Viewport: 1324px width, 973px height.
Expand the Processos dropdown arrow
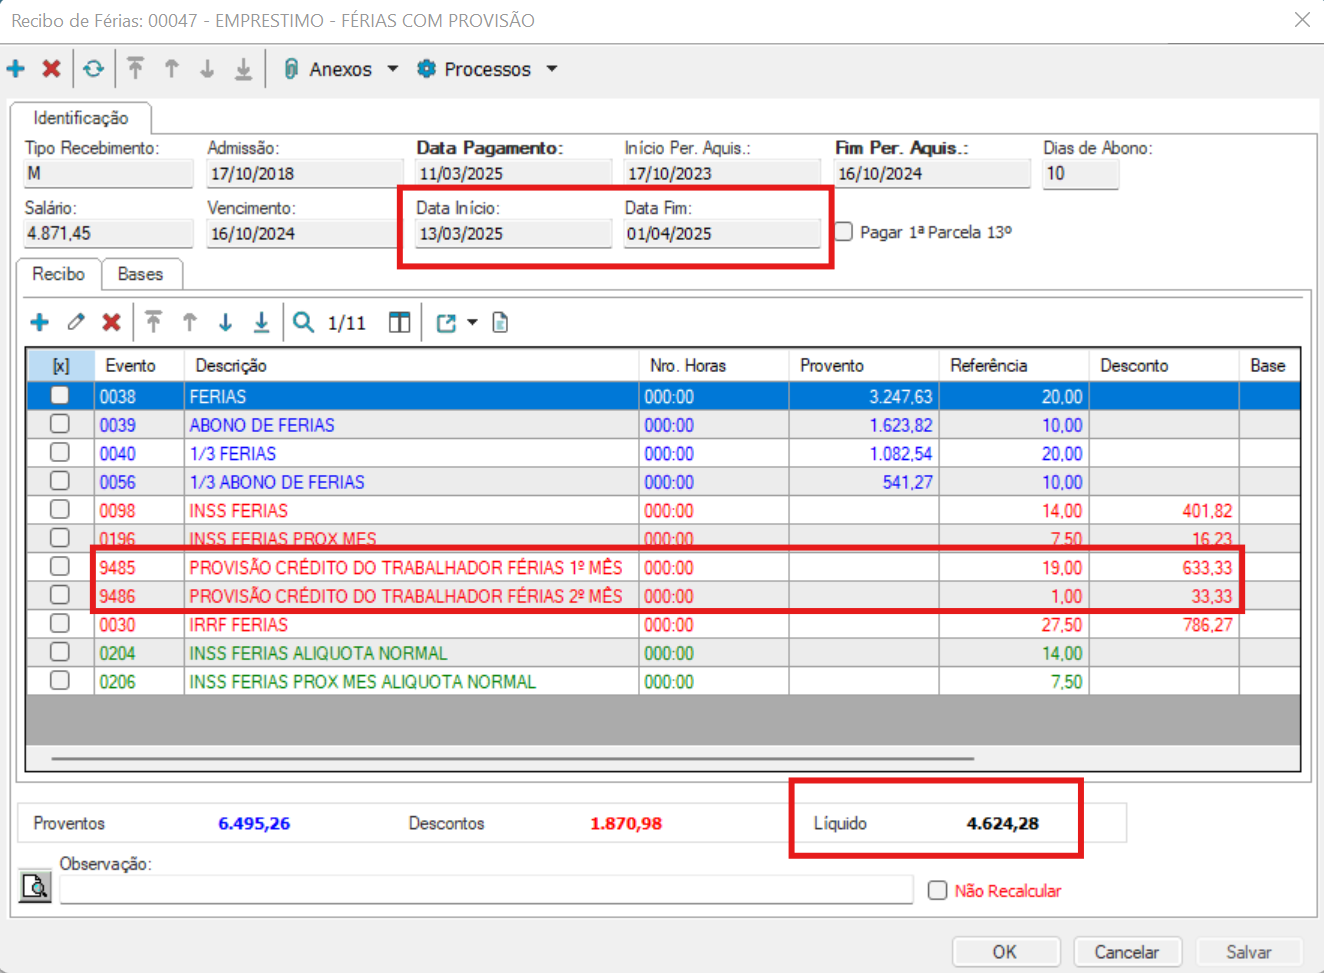point(552,69)
